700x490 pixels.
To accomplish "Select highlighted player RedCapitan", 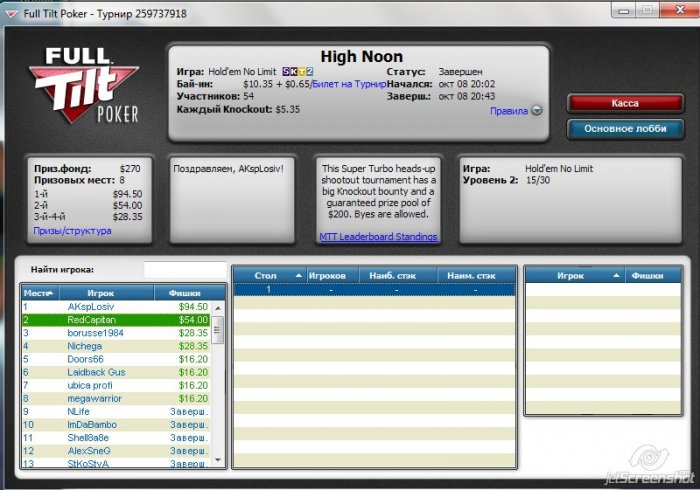I will [116, 320].
